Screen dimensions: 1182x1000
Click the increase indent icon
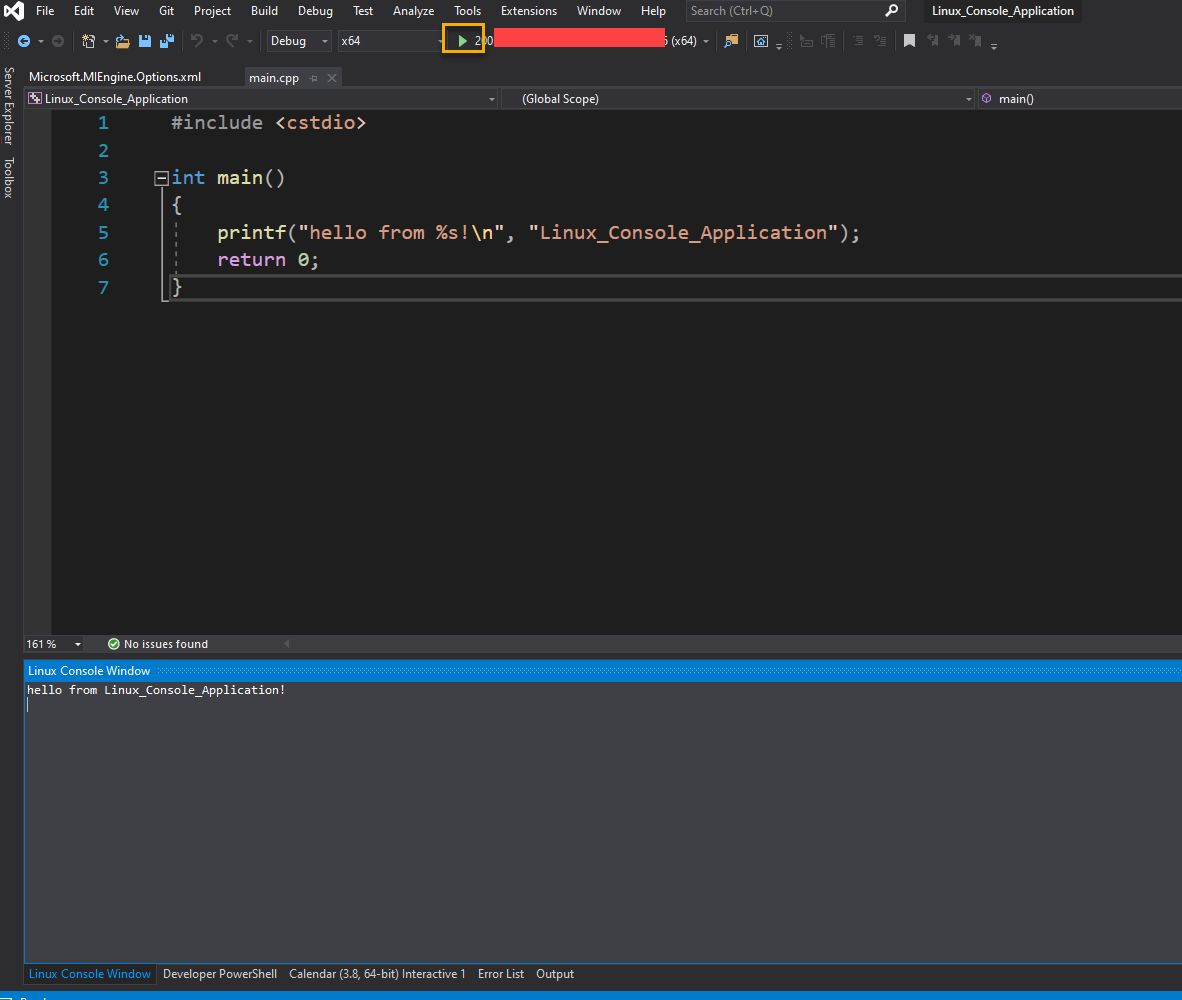pos(828,41)
